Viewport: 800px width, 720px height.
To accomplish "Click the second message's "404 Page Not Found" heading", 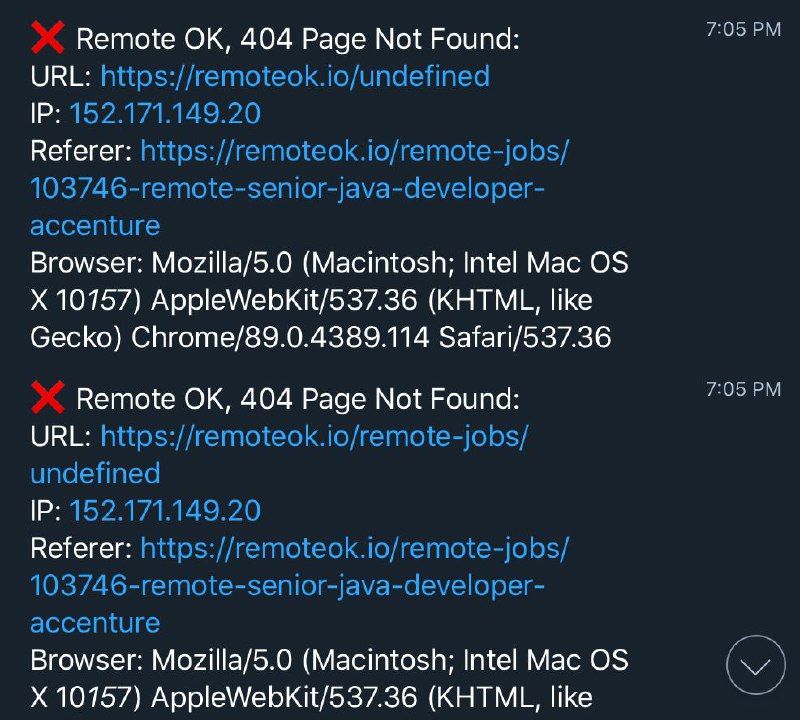I will [x=299, y=400].
